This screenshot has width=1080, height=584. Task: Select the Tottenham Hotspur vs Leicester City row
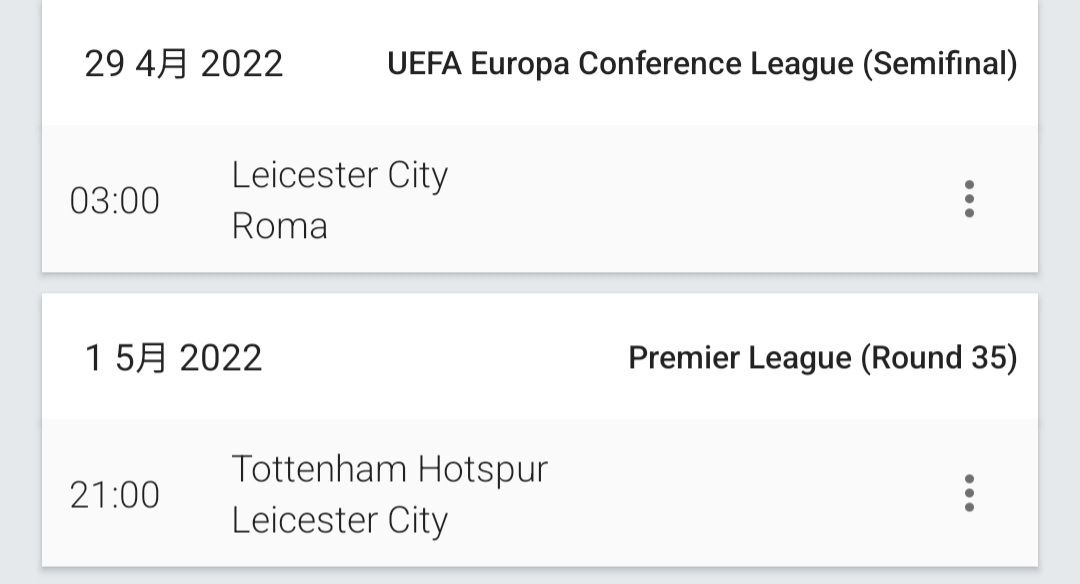tap(540, 493)
